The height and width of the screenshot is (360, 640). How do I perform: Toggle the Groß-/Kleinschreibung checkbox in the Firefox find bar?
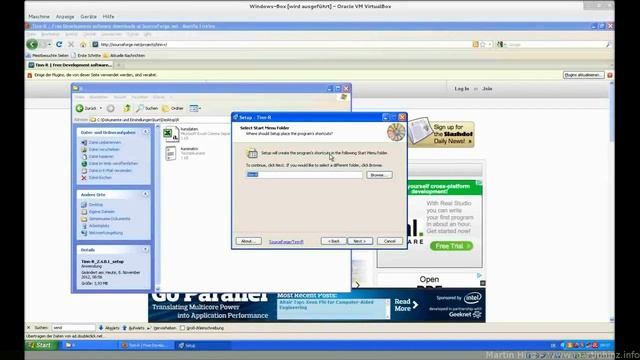click(182, 328)
